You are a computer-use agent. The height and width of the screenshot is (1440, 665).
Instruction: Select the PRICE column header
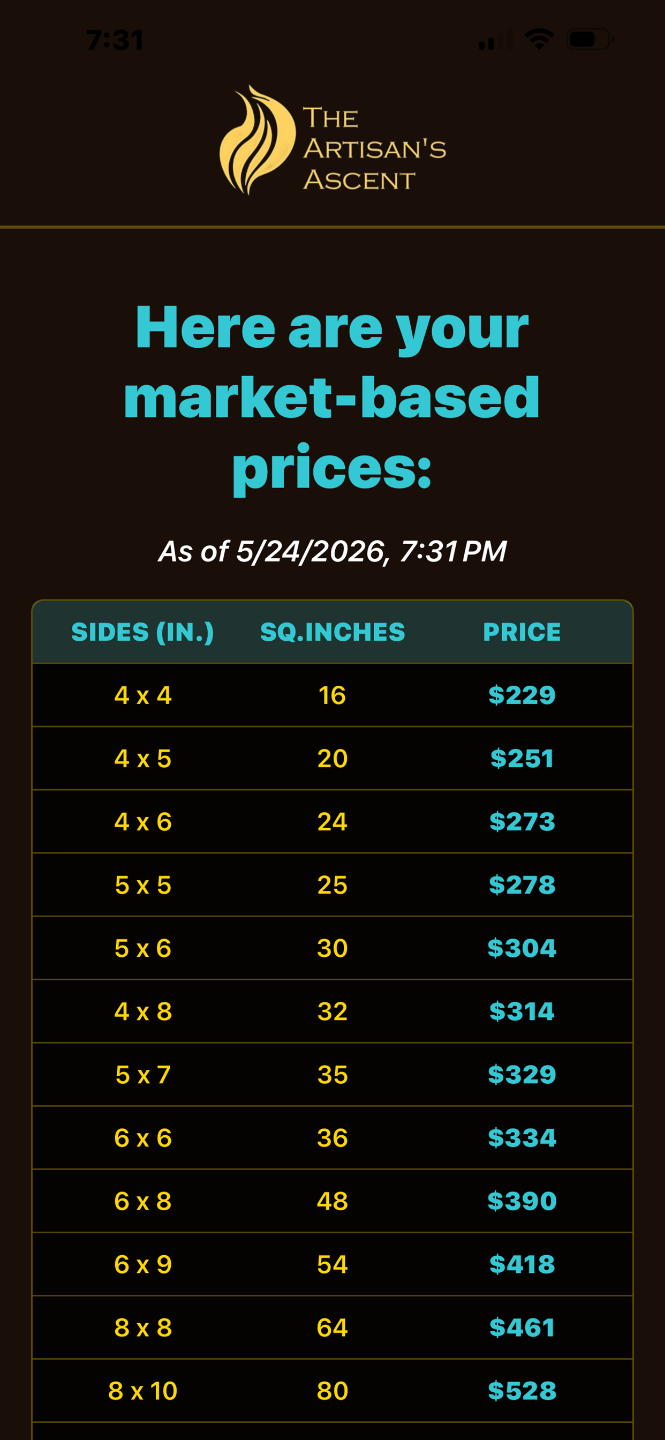coord(522,632)
